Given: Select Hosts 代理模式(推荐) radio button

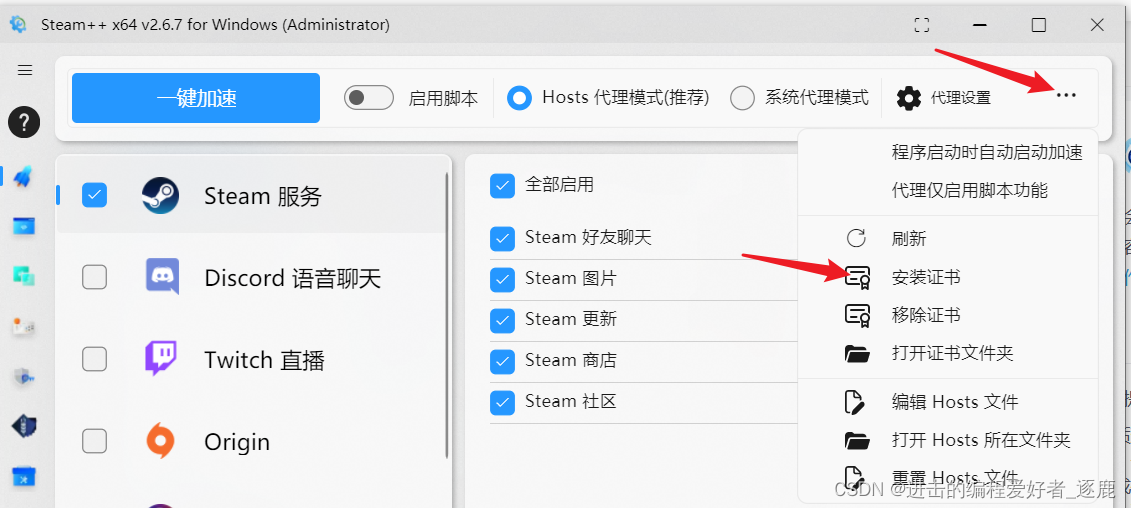Looking at the screenshot, I should 519,97.
